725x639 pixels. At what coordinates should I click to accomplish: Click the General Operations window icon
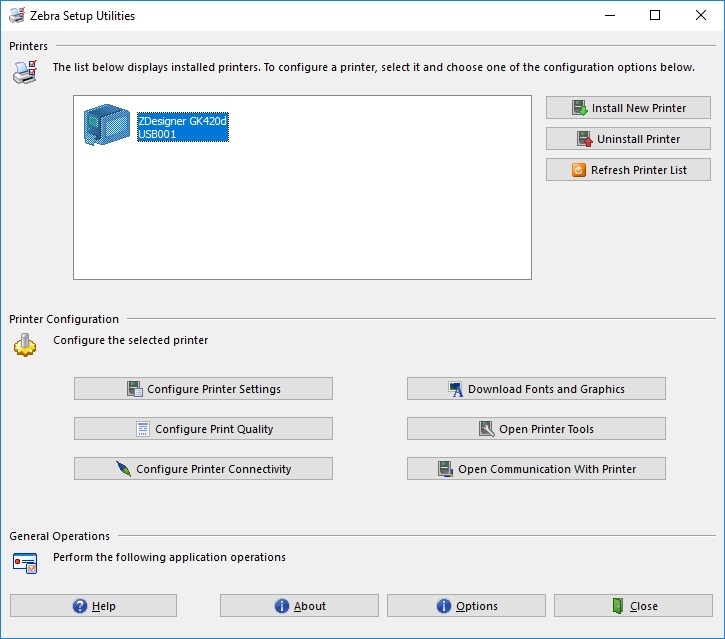click(x=25, y=562)
